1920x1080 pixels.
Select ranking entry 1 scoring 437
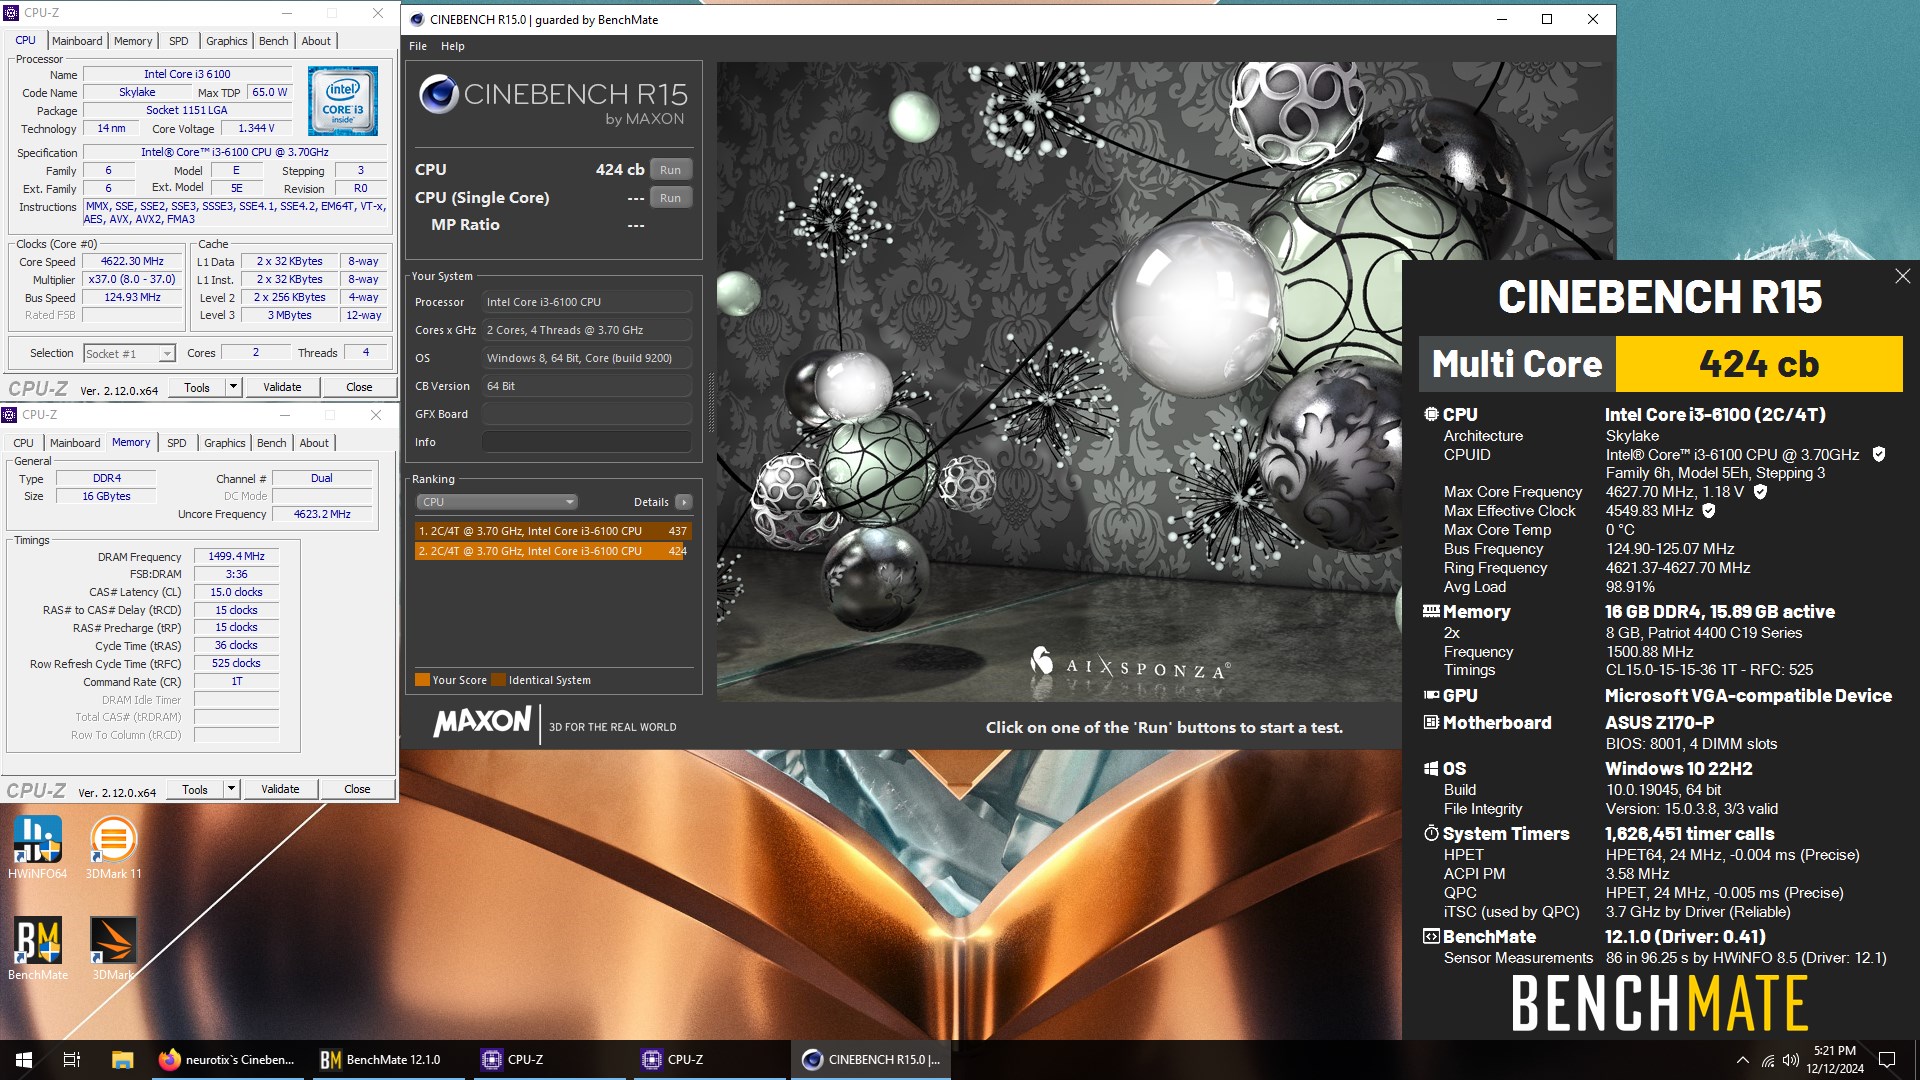coord(552,531)
